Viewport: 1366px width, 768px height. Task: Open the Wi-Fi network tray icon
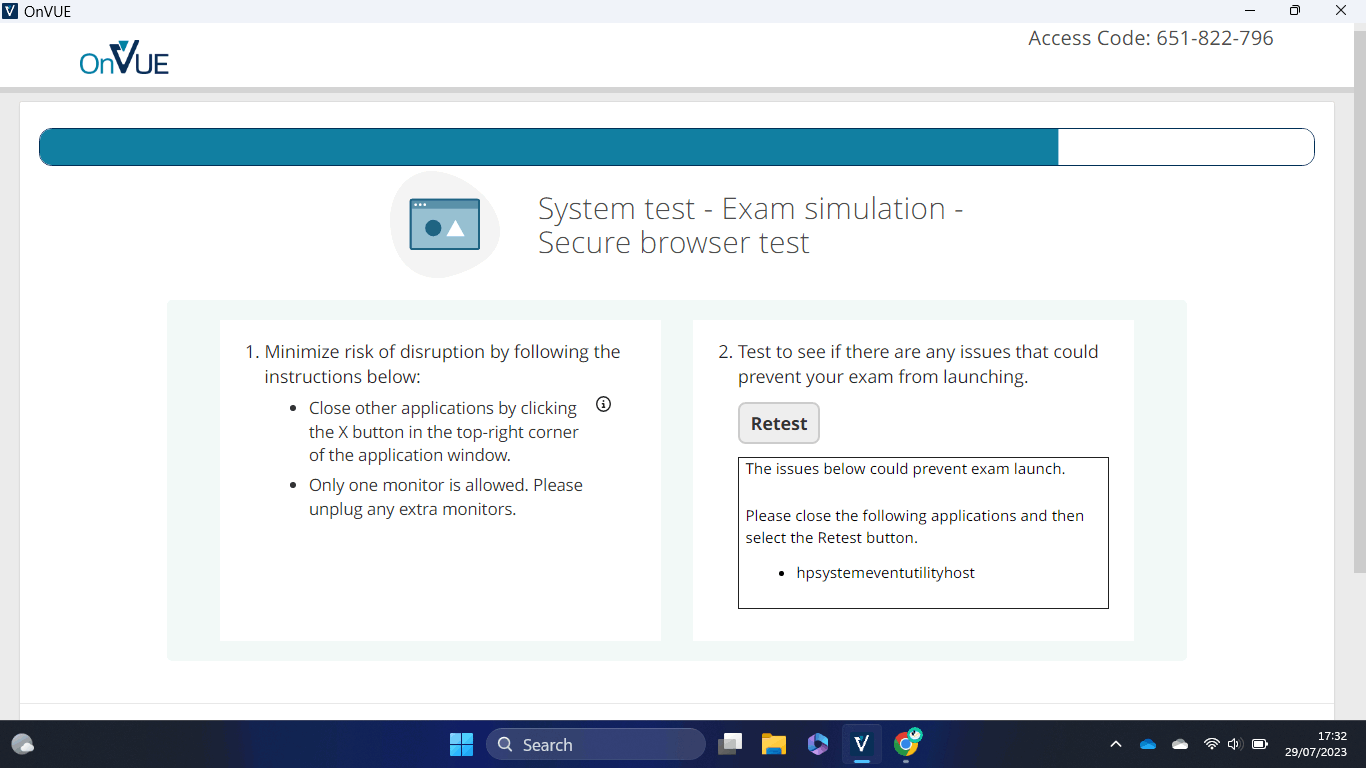1211,744
